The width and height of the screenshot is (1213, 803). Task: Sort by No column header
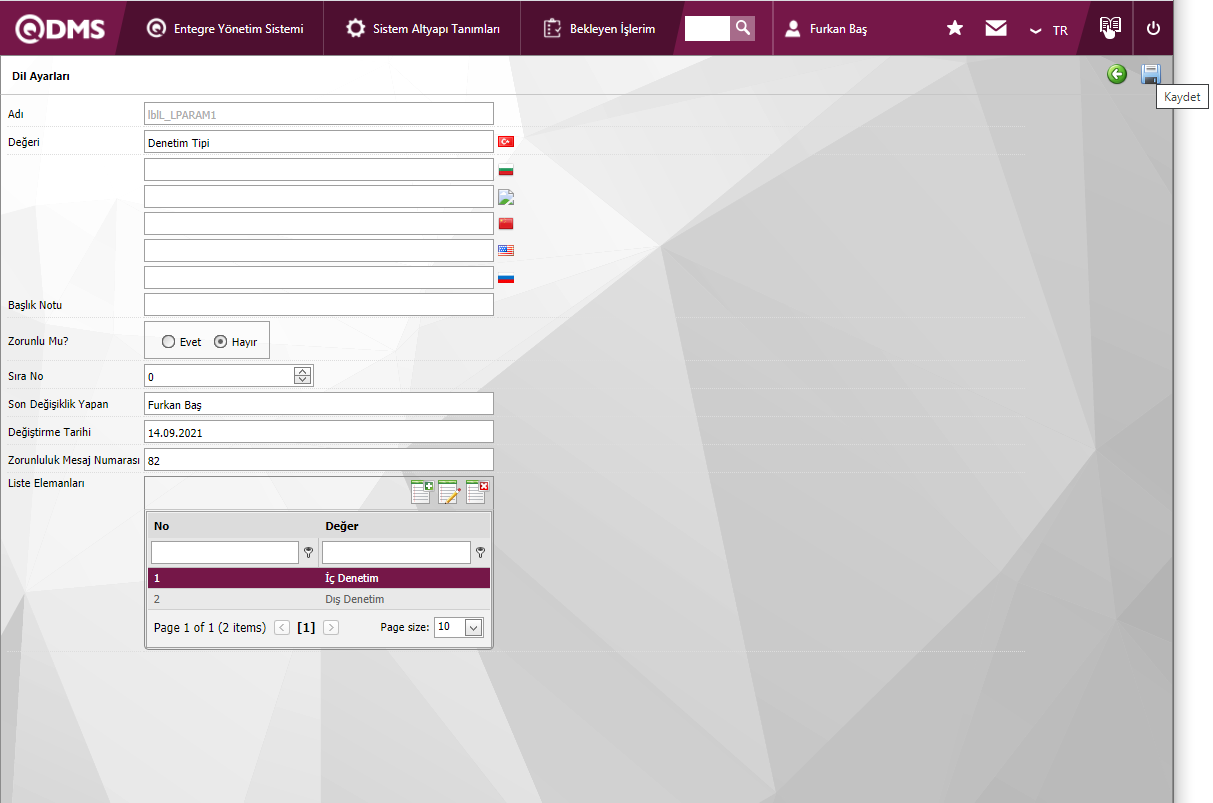coord(162,526)
